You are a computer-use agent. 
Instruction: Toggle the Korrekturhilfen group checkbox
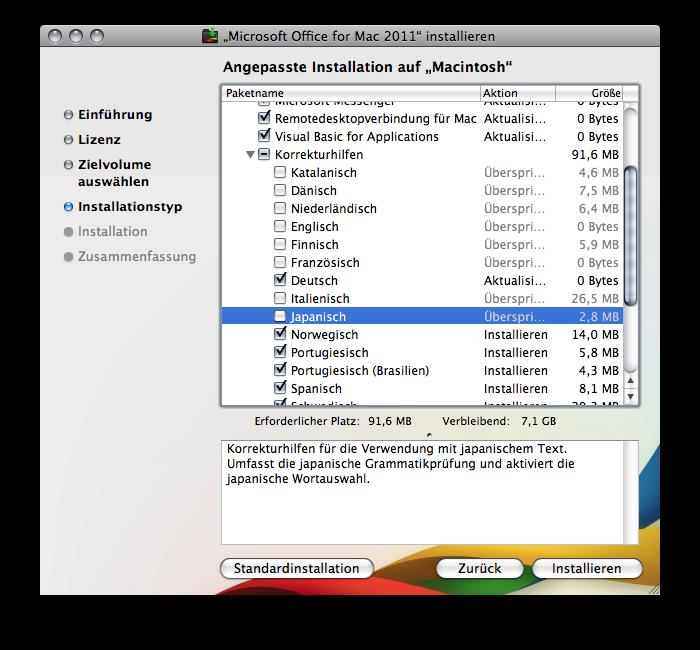click(x=264, y=154)
